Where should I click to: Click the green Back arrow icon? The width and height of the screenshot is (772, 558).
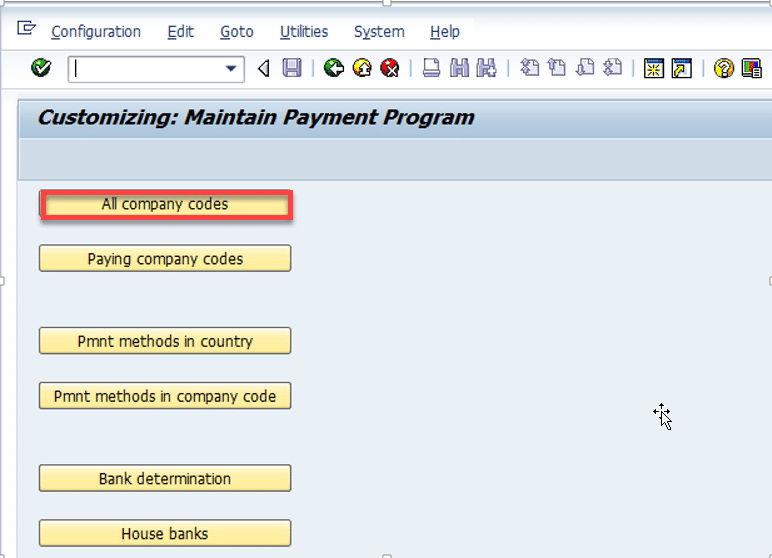point(333,68)
